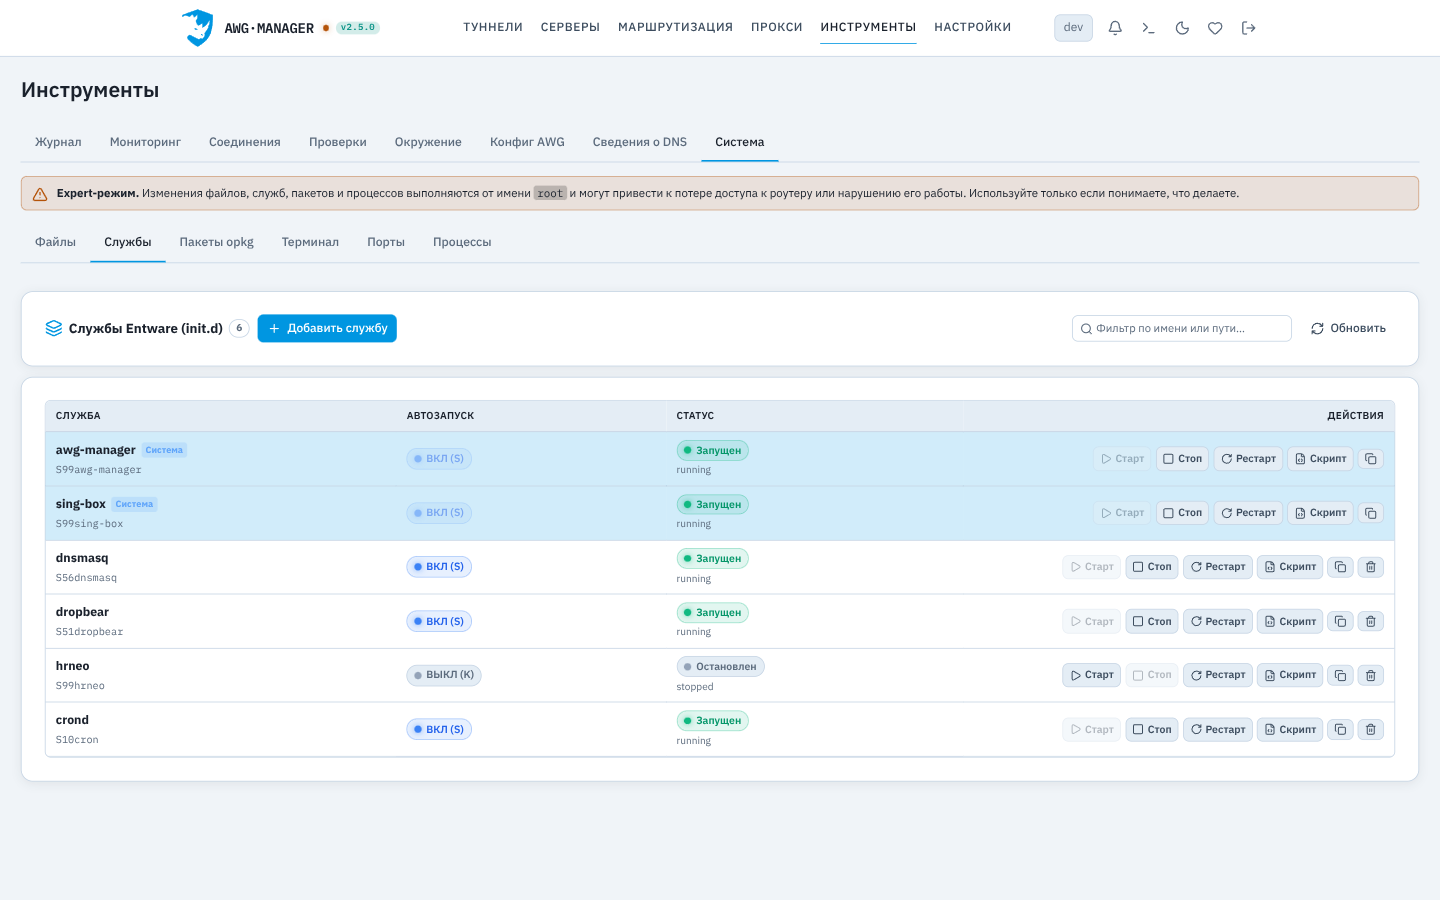
Task: Toggle autostart for dropbear
Action: [439, 621]
